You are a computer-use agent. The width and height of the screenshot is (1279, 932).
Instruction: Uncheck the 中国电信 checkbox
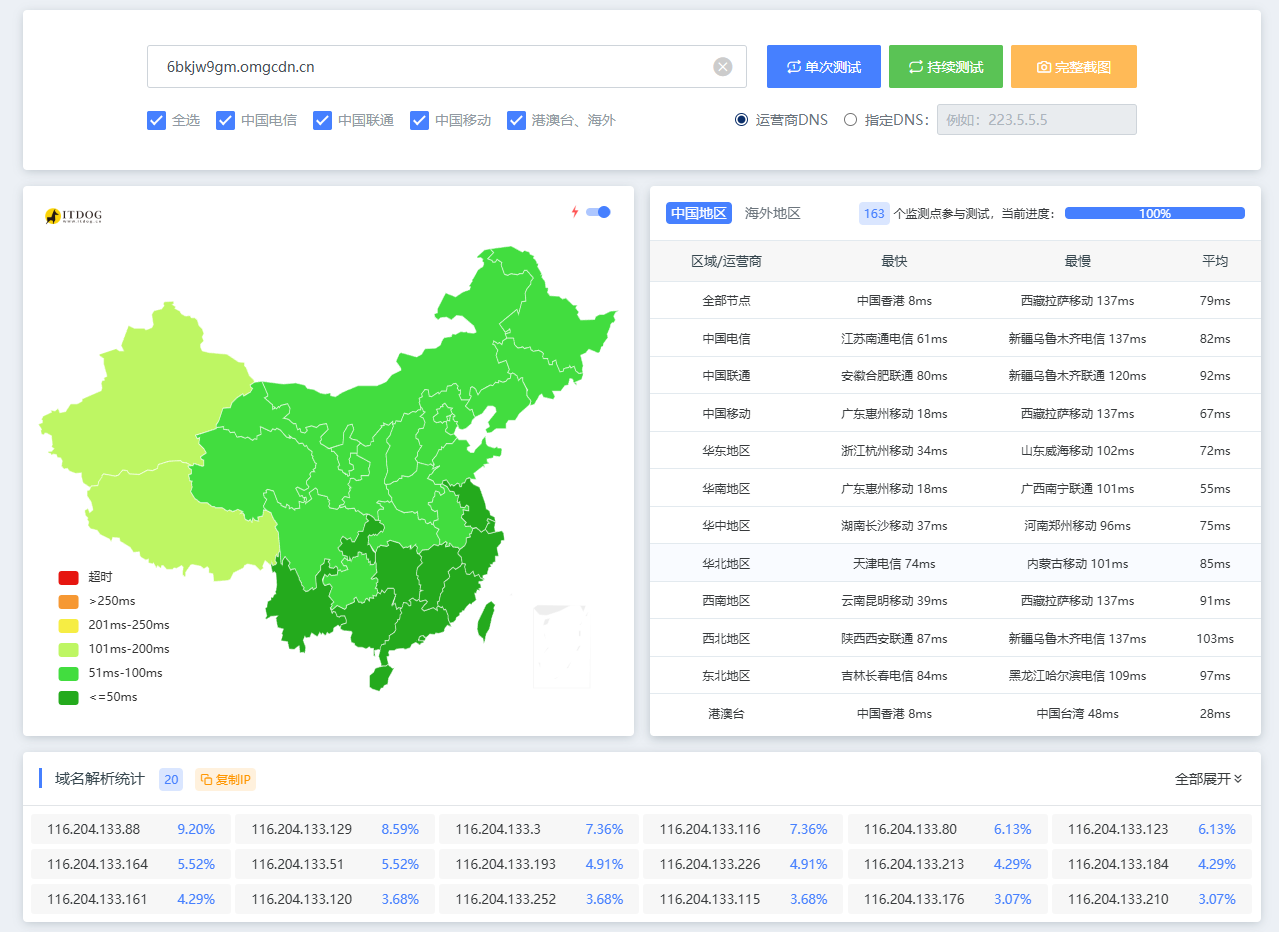[225, 120]
